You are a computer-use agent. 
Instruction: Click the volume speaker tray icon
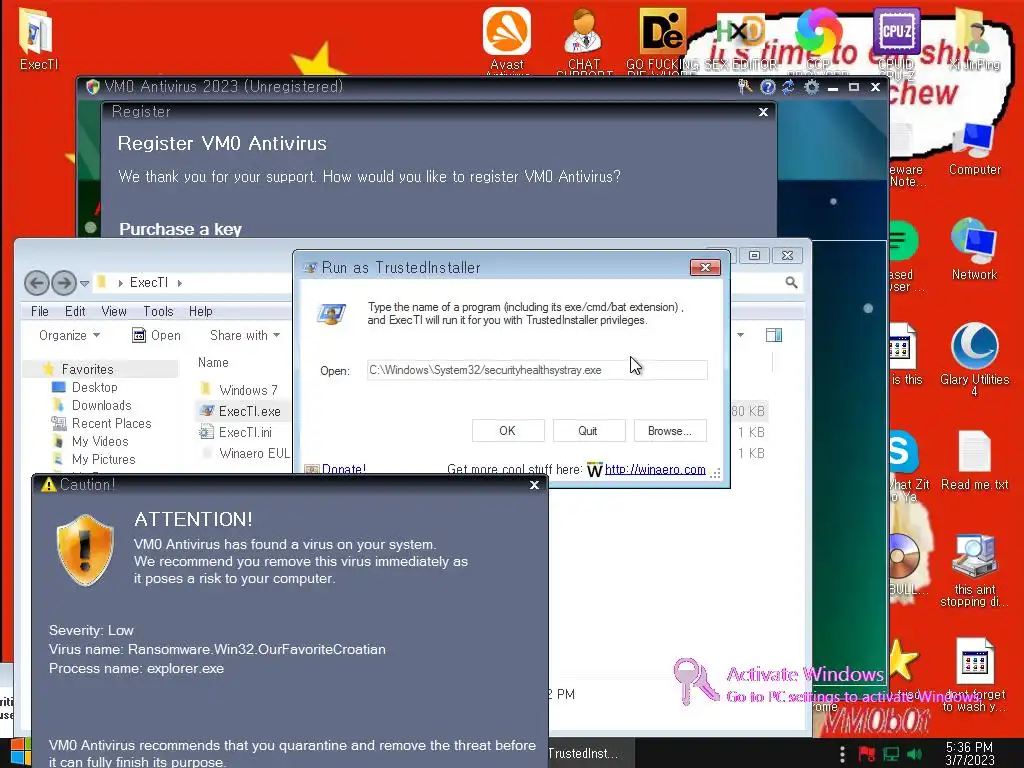coord(914,754)
